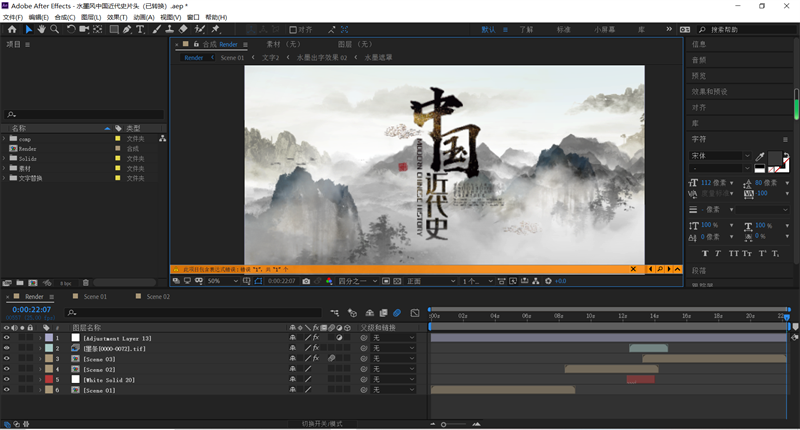Switch to the Scene 02 timeline tab
The width and height of the screenshot is (800, 430).
tap(158, 297)
